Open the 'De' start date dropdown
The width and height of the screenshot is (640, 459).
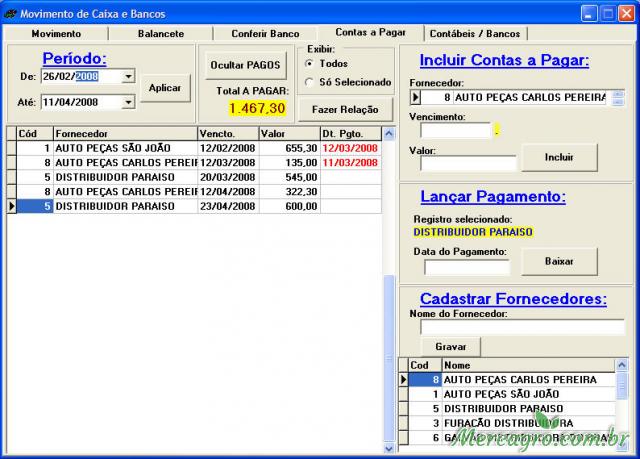click(129, 76)
